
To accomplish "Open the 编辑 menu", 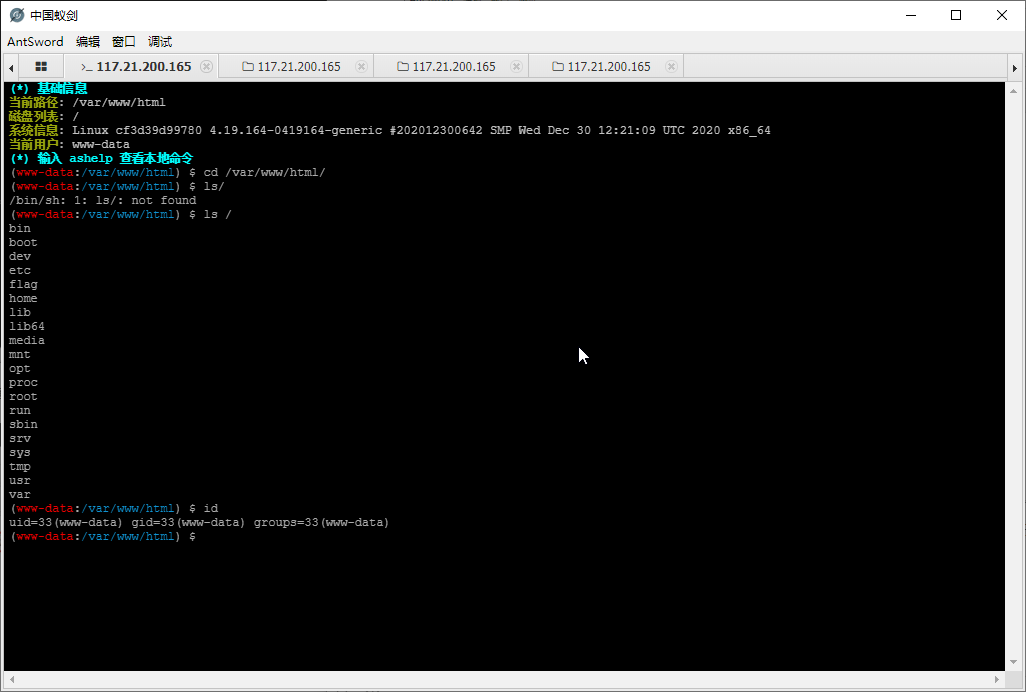I will click(88, 41).
